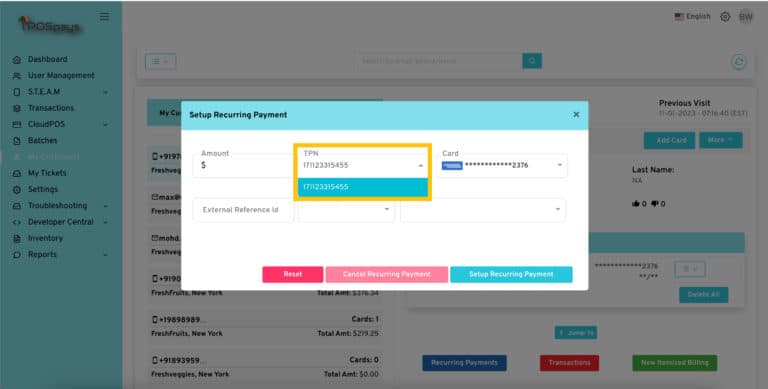This screenshot has height=389, width=768.
Task: Open the TPN dropdown field
Action: coord(362,166)
